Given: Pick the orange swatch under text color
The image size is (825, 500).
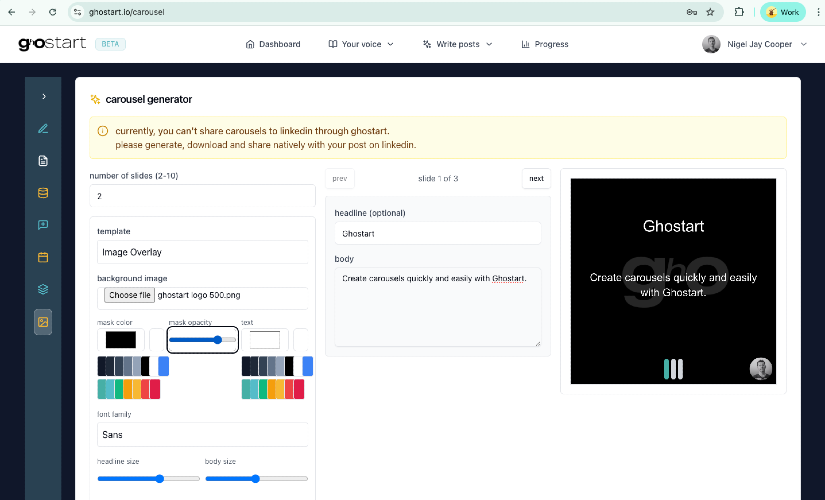Looking at the screenshot, I should click(x=272, y=389).
